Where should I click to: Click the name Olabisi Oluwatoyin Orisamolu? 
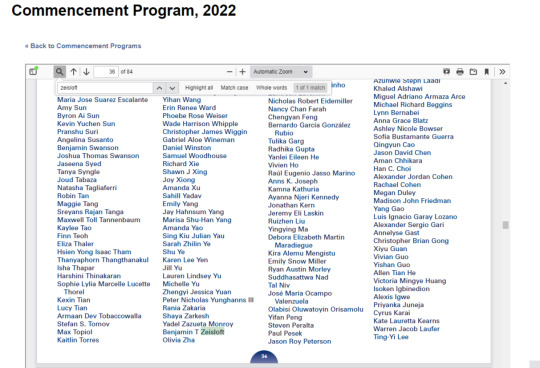(316, 309)
